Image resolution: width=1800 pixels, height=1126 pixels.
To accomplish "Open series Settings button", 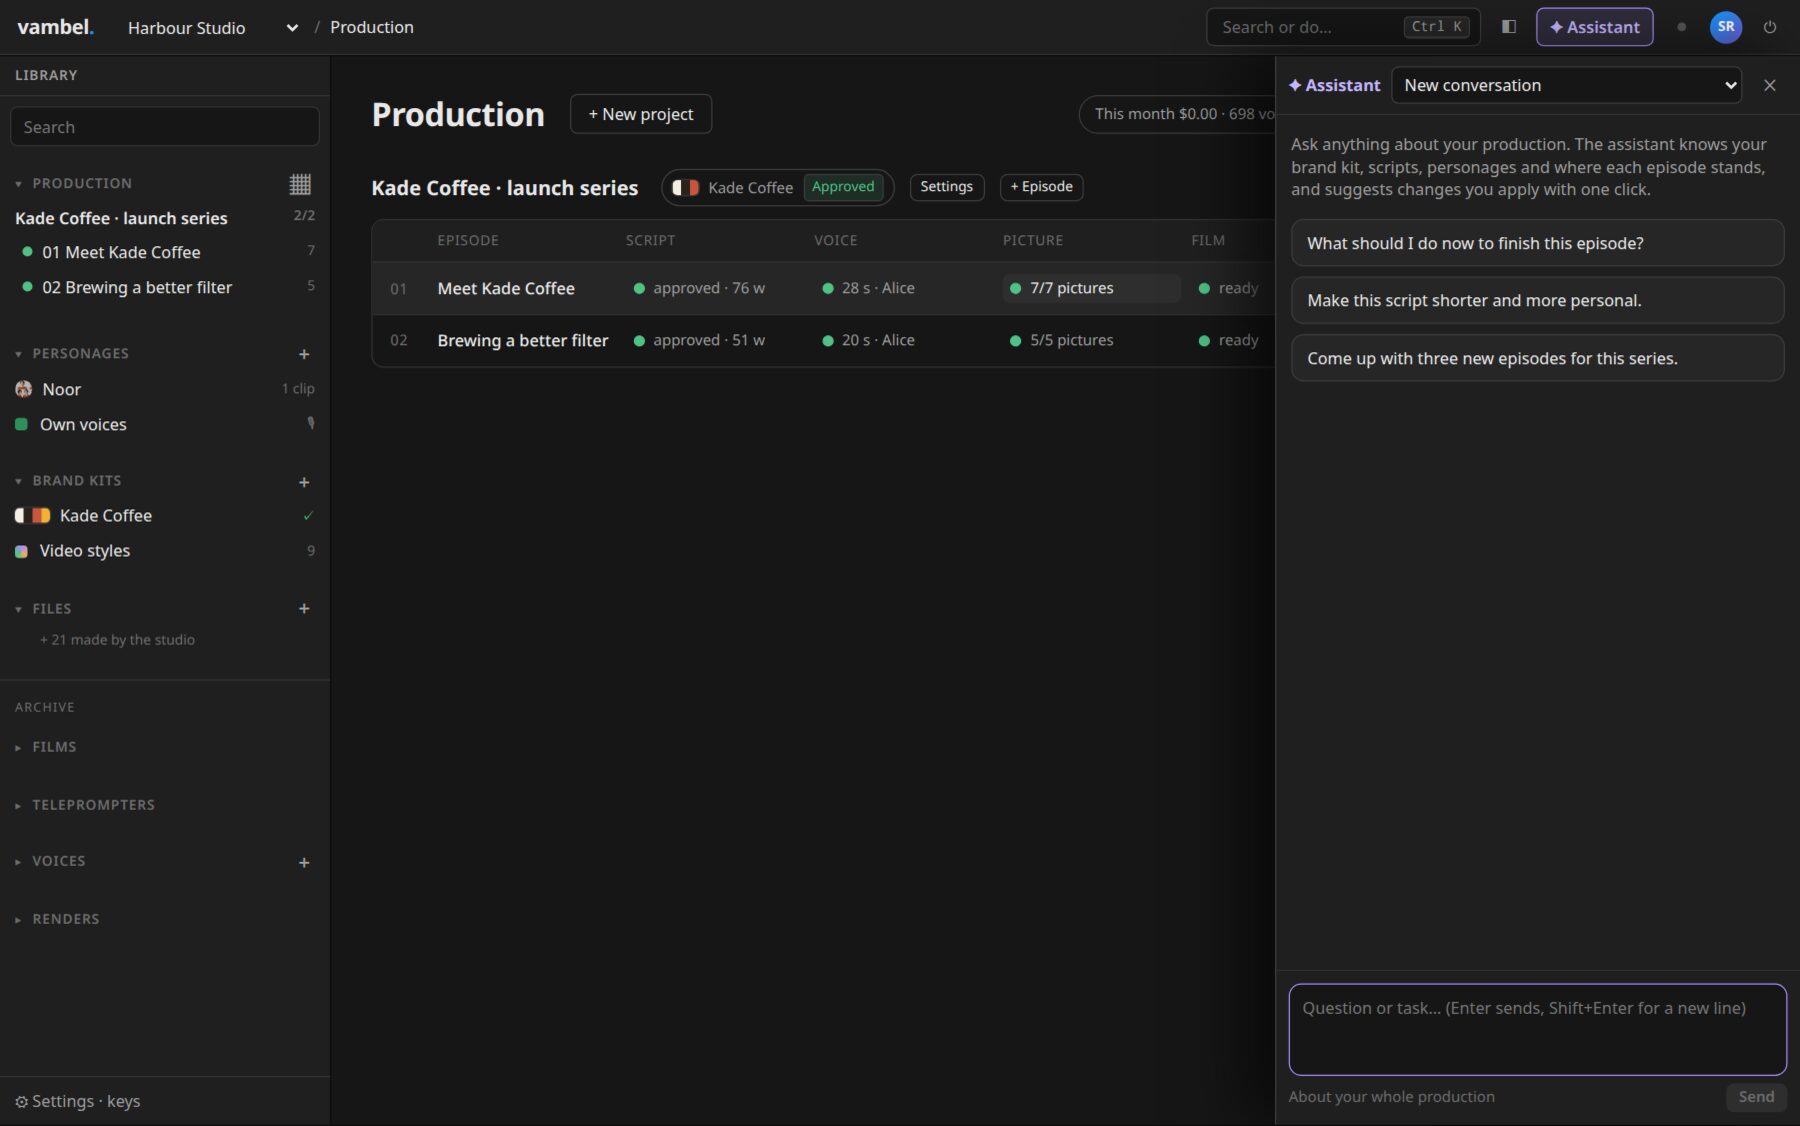I will [946, 187].
